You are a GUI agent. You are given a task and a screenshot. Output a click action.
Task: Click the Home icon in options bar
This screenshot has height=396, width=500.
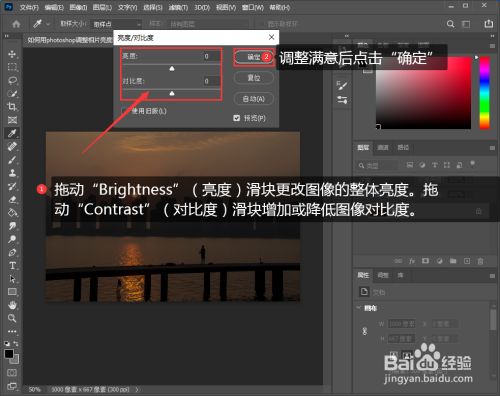point(16,24)
